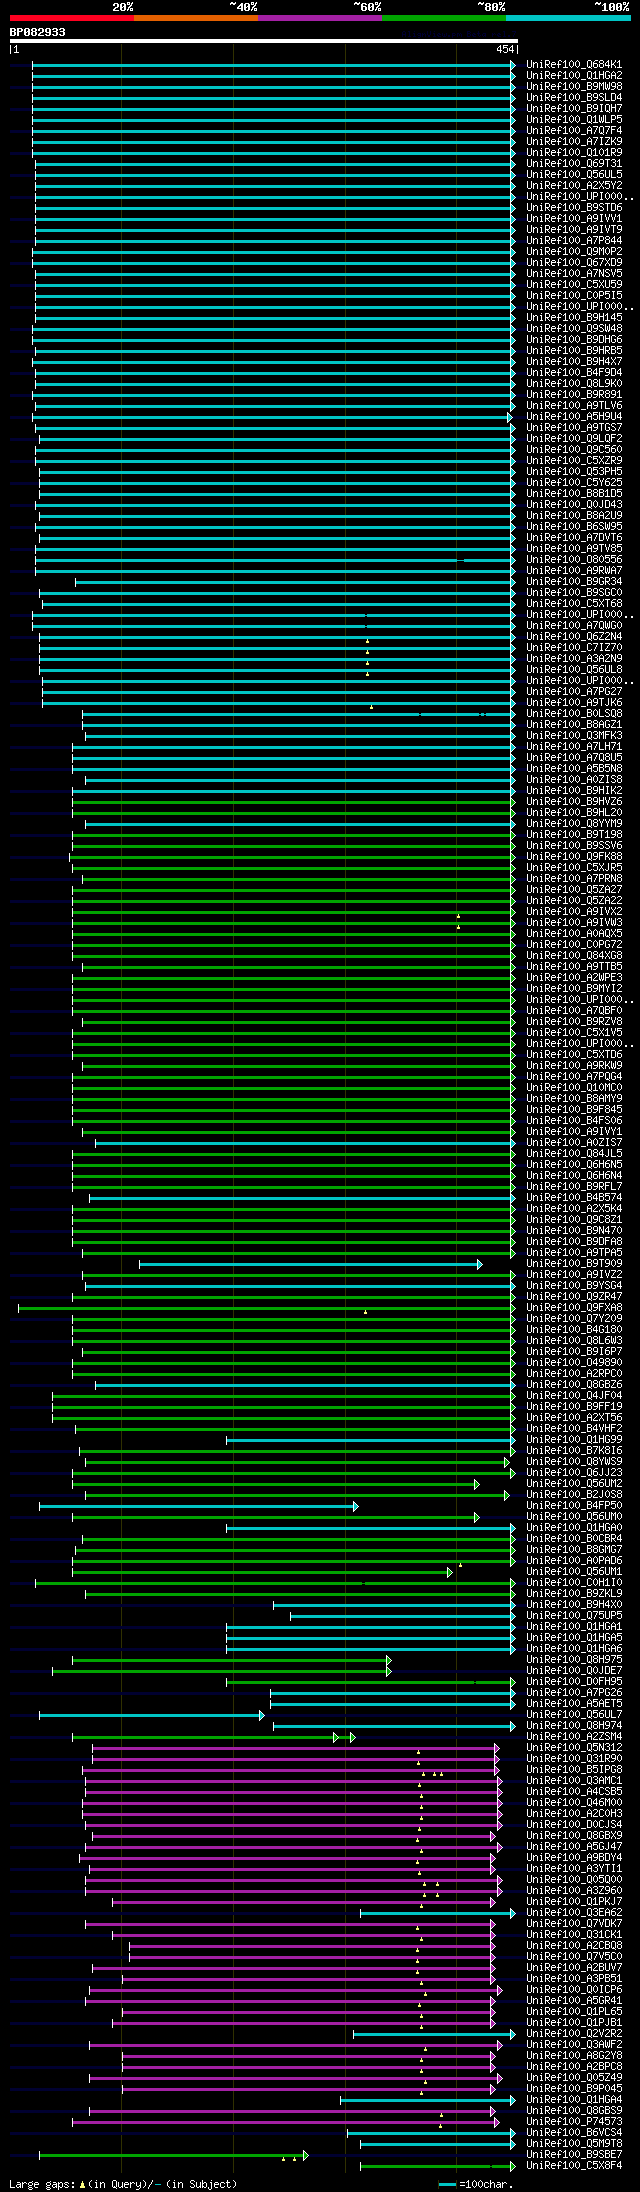640x2192 pixels.
Task: Click the cyan alignment bar of UniRef100_B9T909
Action: coord(311,1264)
